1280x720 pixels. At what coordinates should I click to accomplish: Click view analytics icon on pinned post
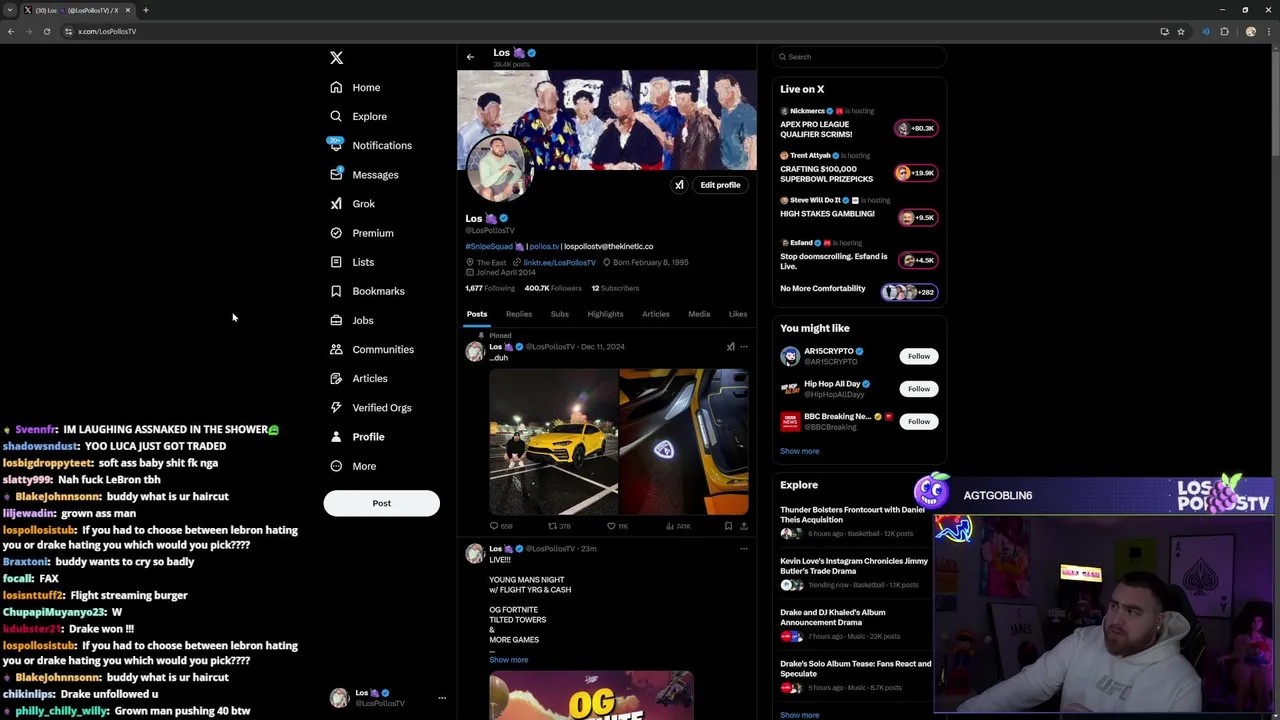coord(669,526)
